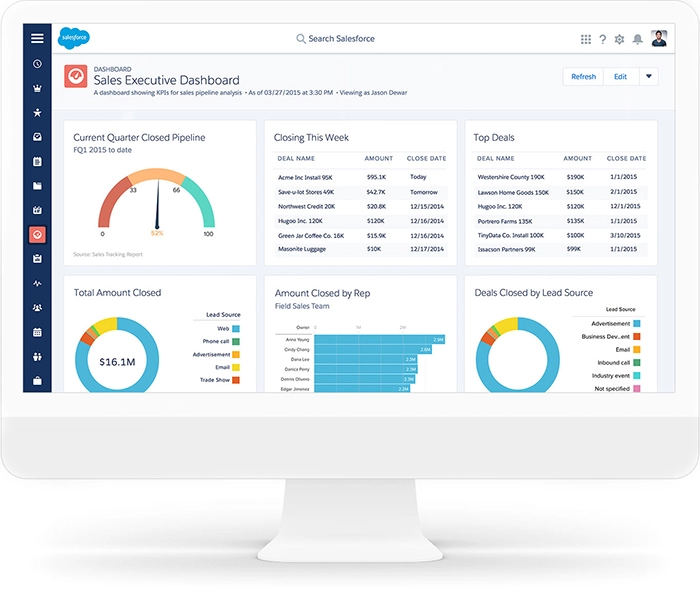Image resolution: width=700 pixels, height=594 pixels.
Task: Click the red Dashboard gauge icon beside title
Action: point(75,76)
